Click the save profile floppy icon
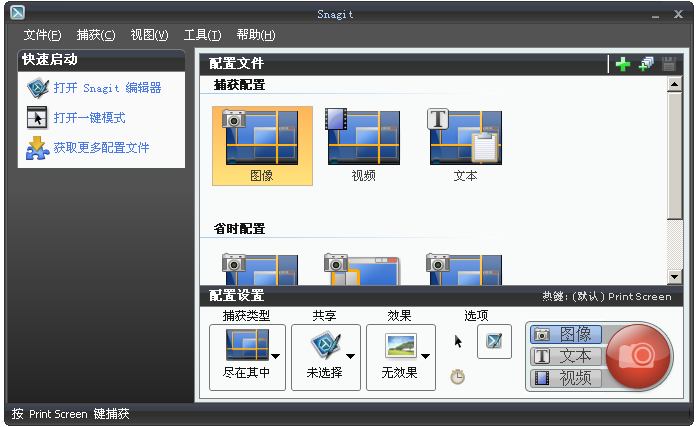 point(669,64)
